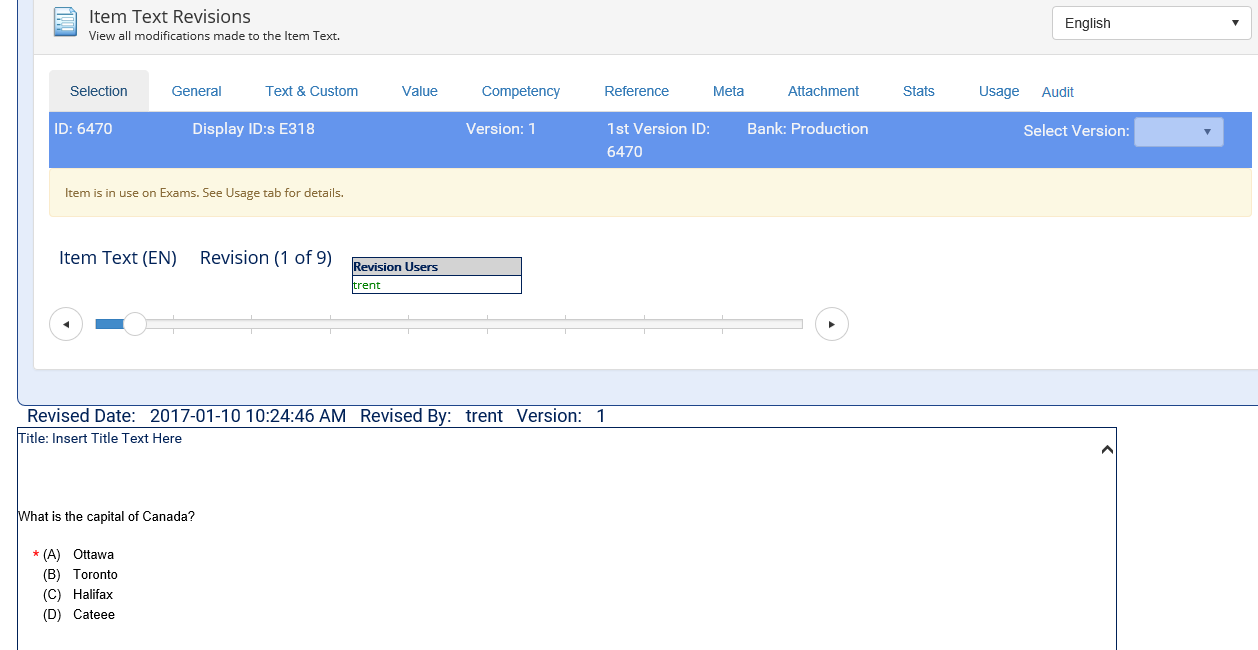Select the Reference tab
This screenshot has width=1258, height=650.
tap(636, 91)
